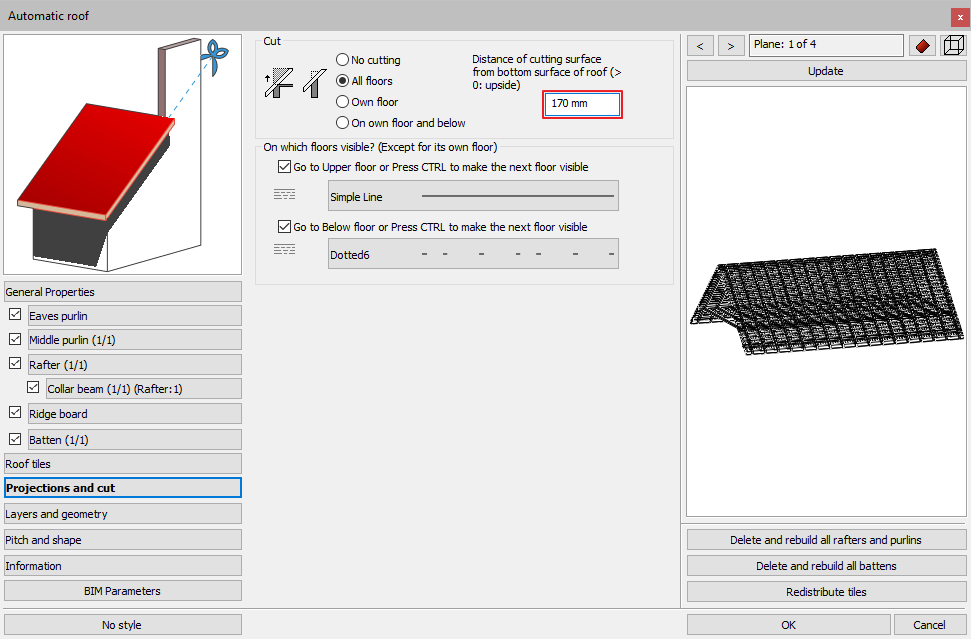
Task: Click the 170 mm distance input field
Action: [x=582, y=104]
